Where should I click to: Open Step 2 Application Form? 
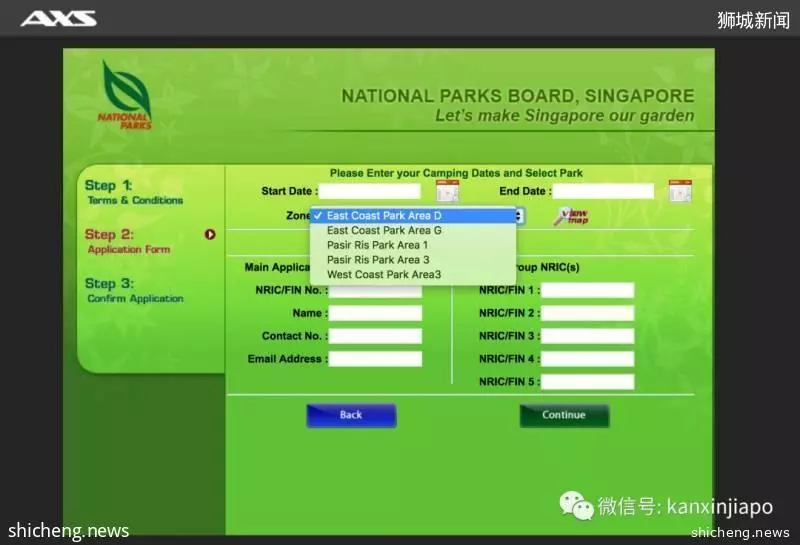pos(128,241)
